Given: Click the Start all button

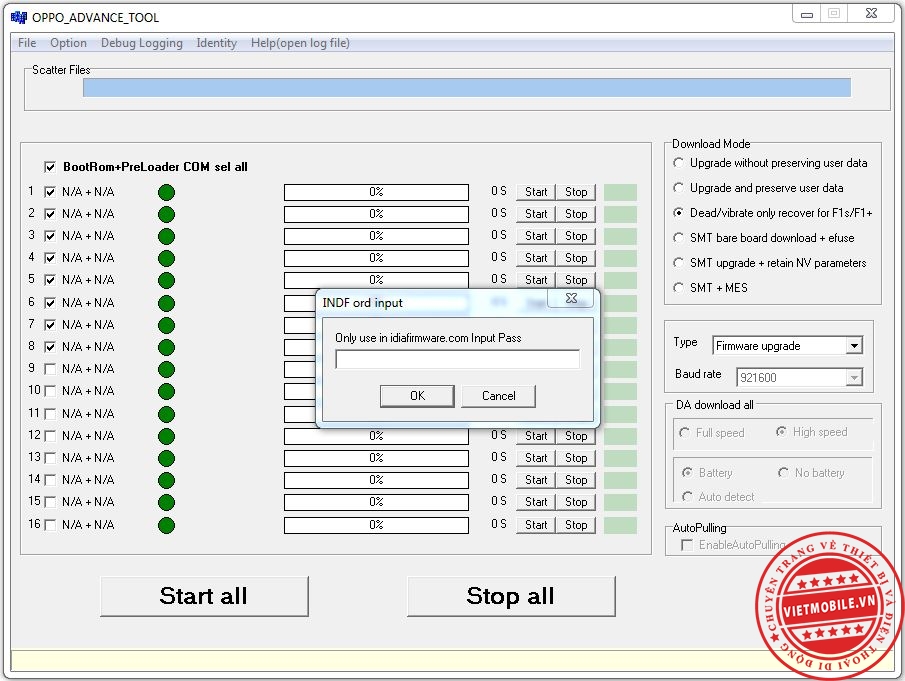Looking at the screenshot, I should click(204, 596).
